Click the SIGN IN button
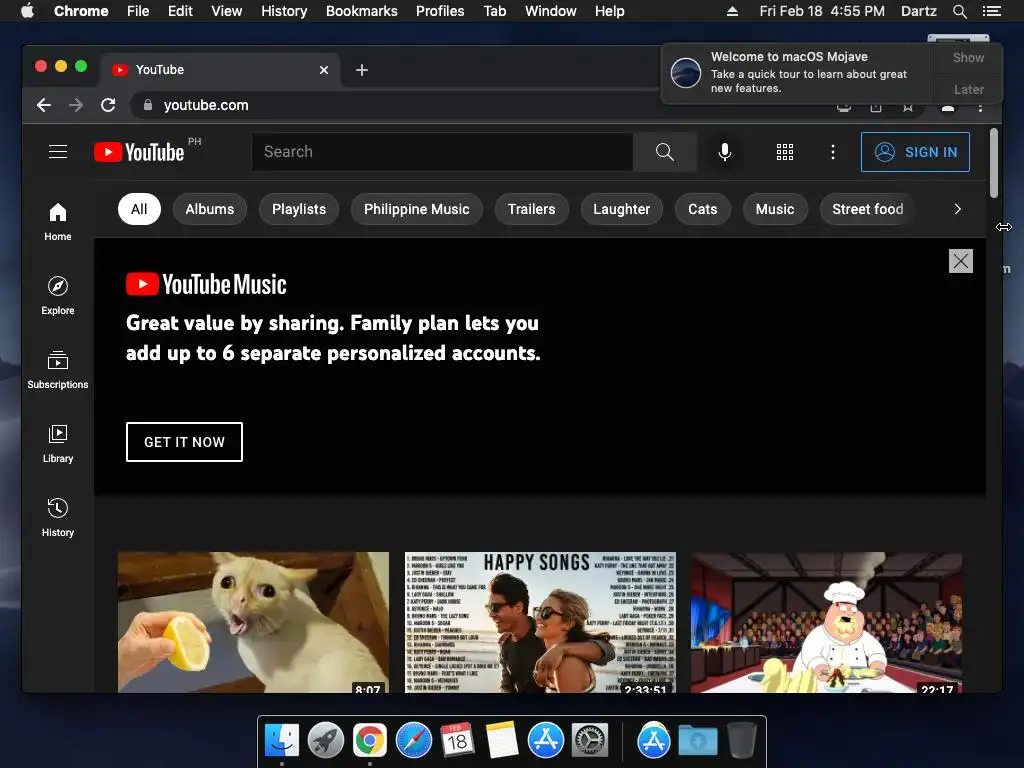This screenshot has height=768, width=1024. click(915, 152)
